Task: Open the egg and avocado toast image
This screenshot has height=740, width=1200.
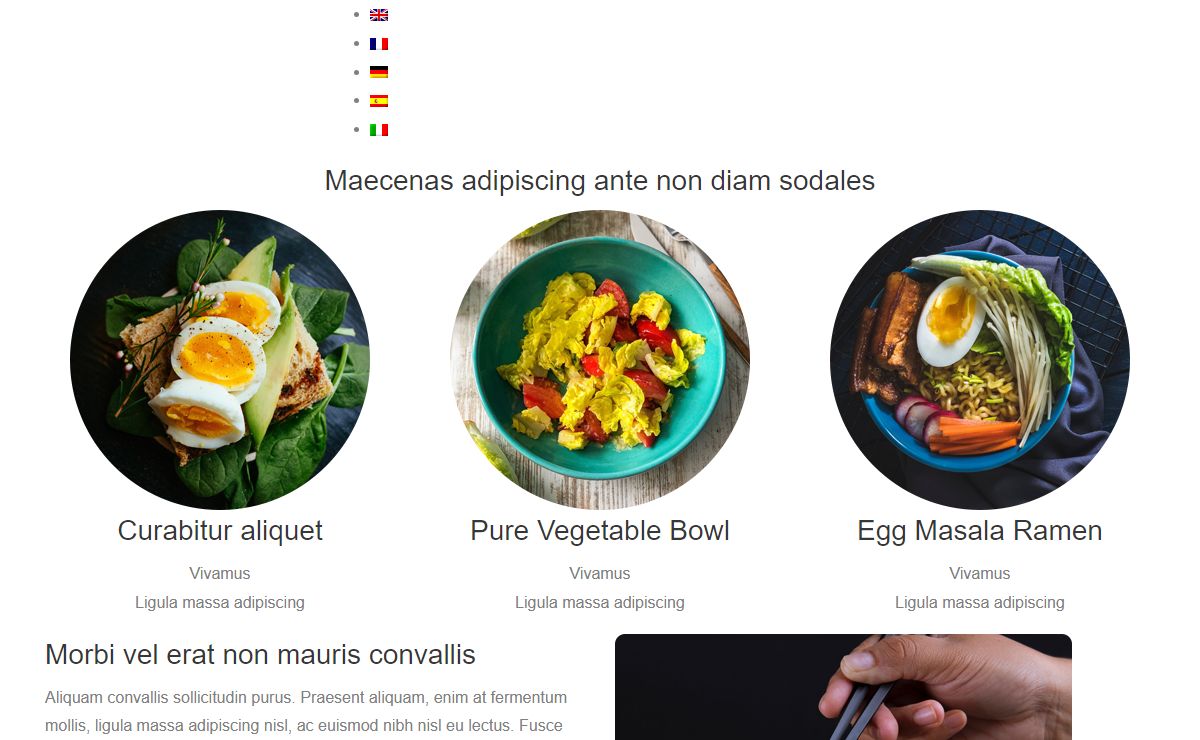Action: pos(220,360)
